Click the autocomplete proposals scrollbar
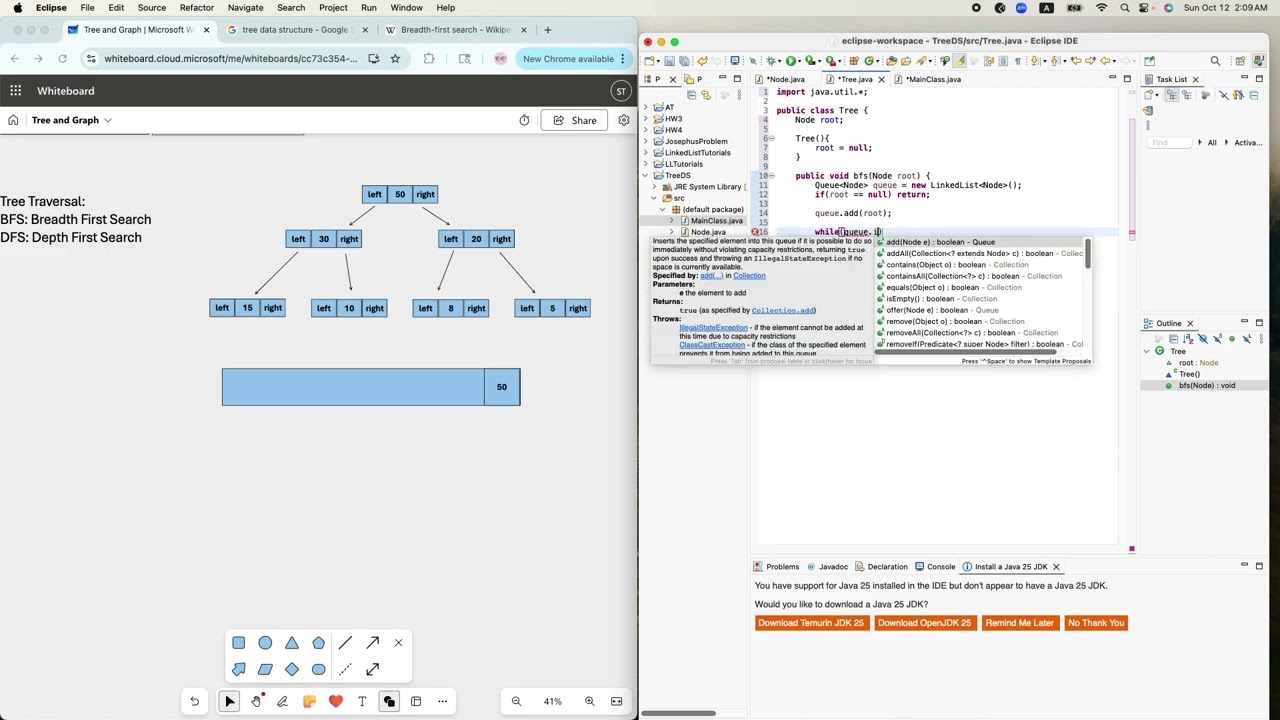 (x=1087, y=255)
